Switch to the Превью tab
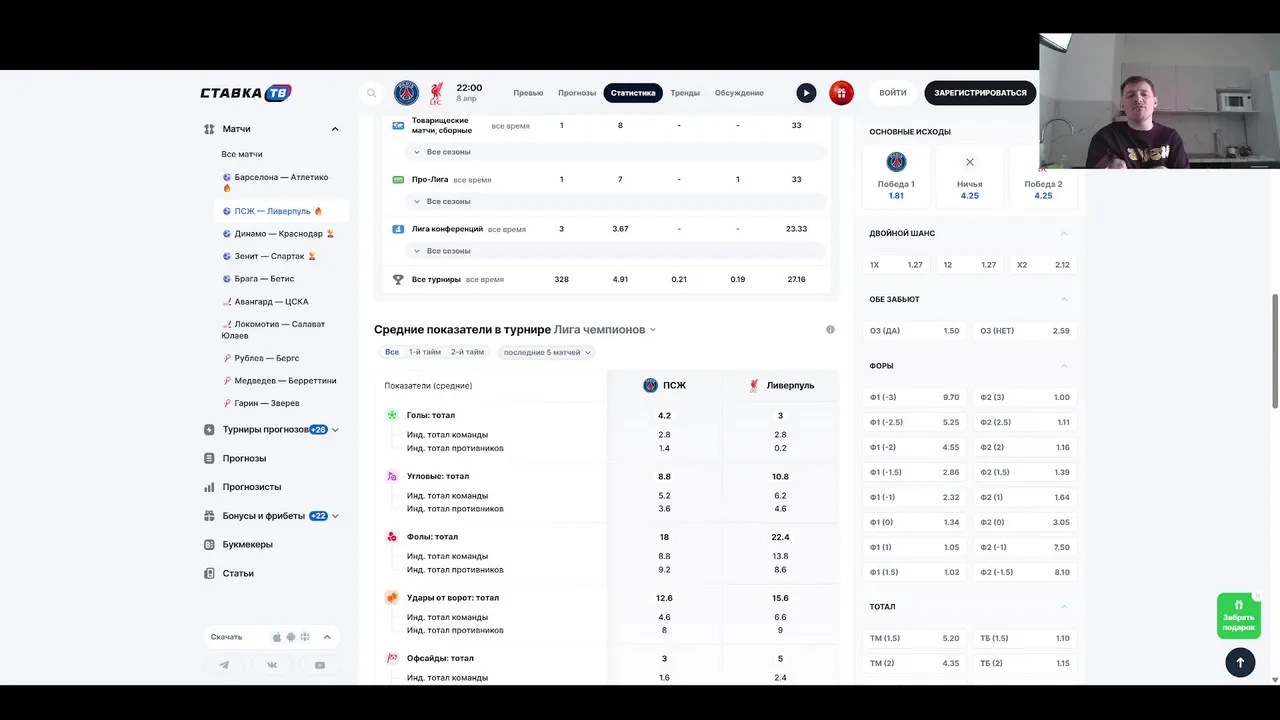The height and width of the screenshot is (720, 1280). pos(528,93)
